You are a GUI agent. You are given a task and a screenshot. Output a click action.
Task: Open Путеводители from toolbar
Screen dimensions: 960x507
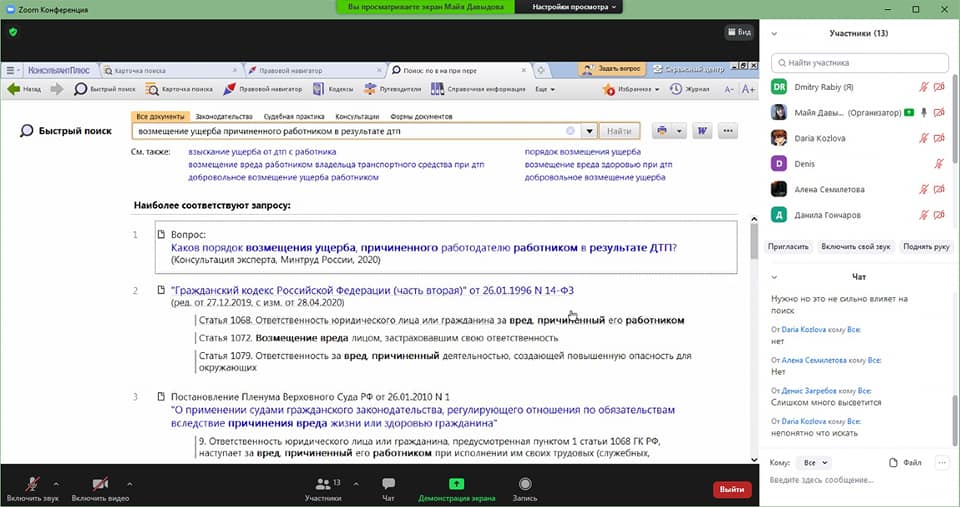[392, 89]
